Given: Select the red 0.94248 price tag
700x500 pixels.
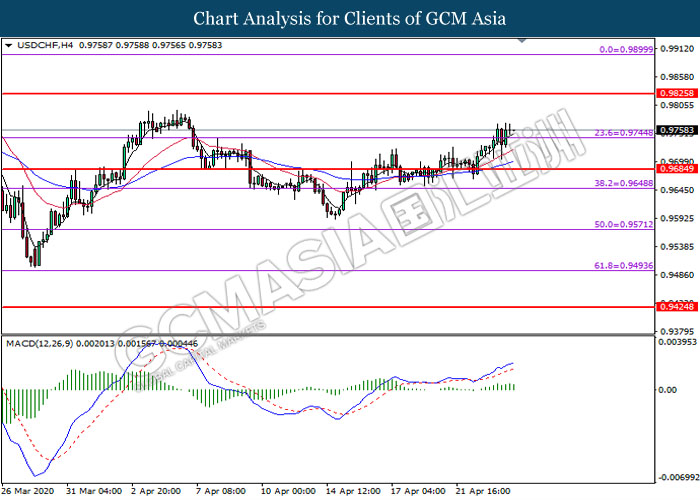Looking at the screenshot, I should [x=677, y=307].
